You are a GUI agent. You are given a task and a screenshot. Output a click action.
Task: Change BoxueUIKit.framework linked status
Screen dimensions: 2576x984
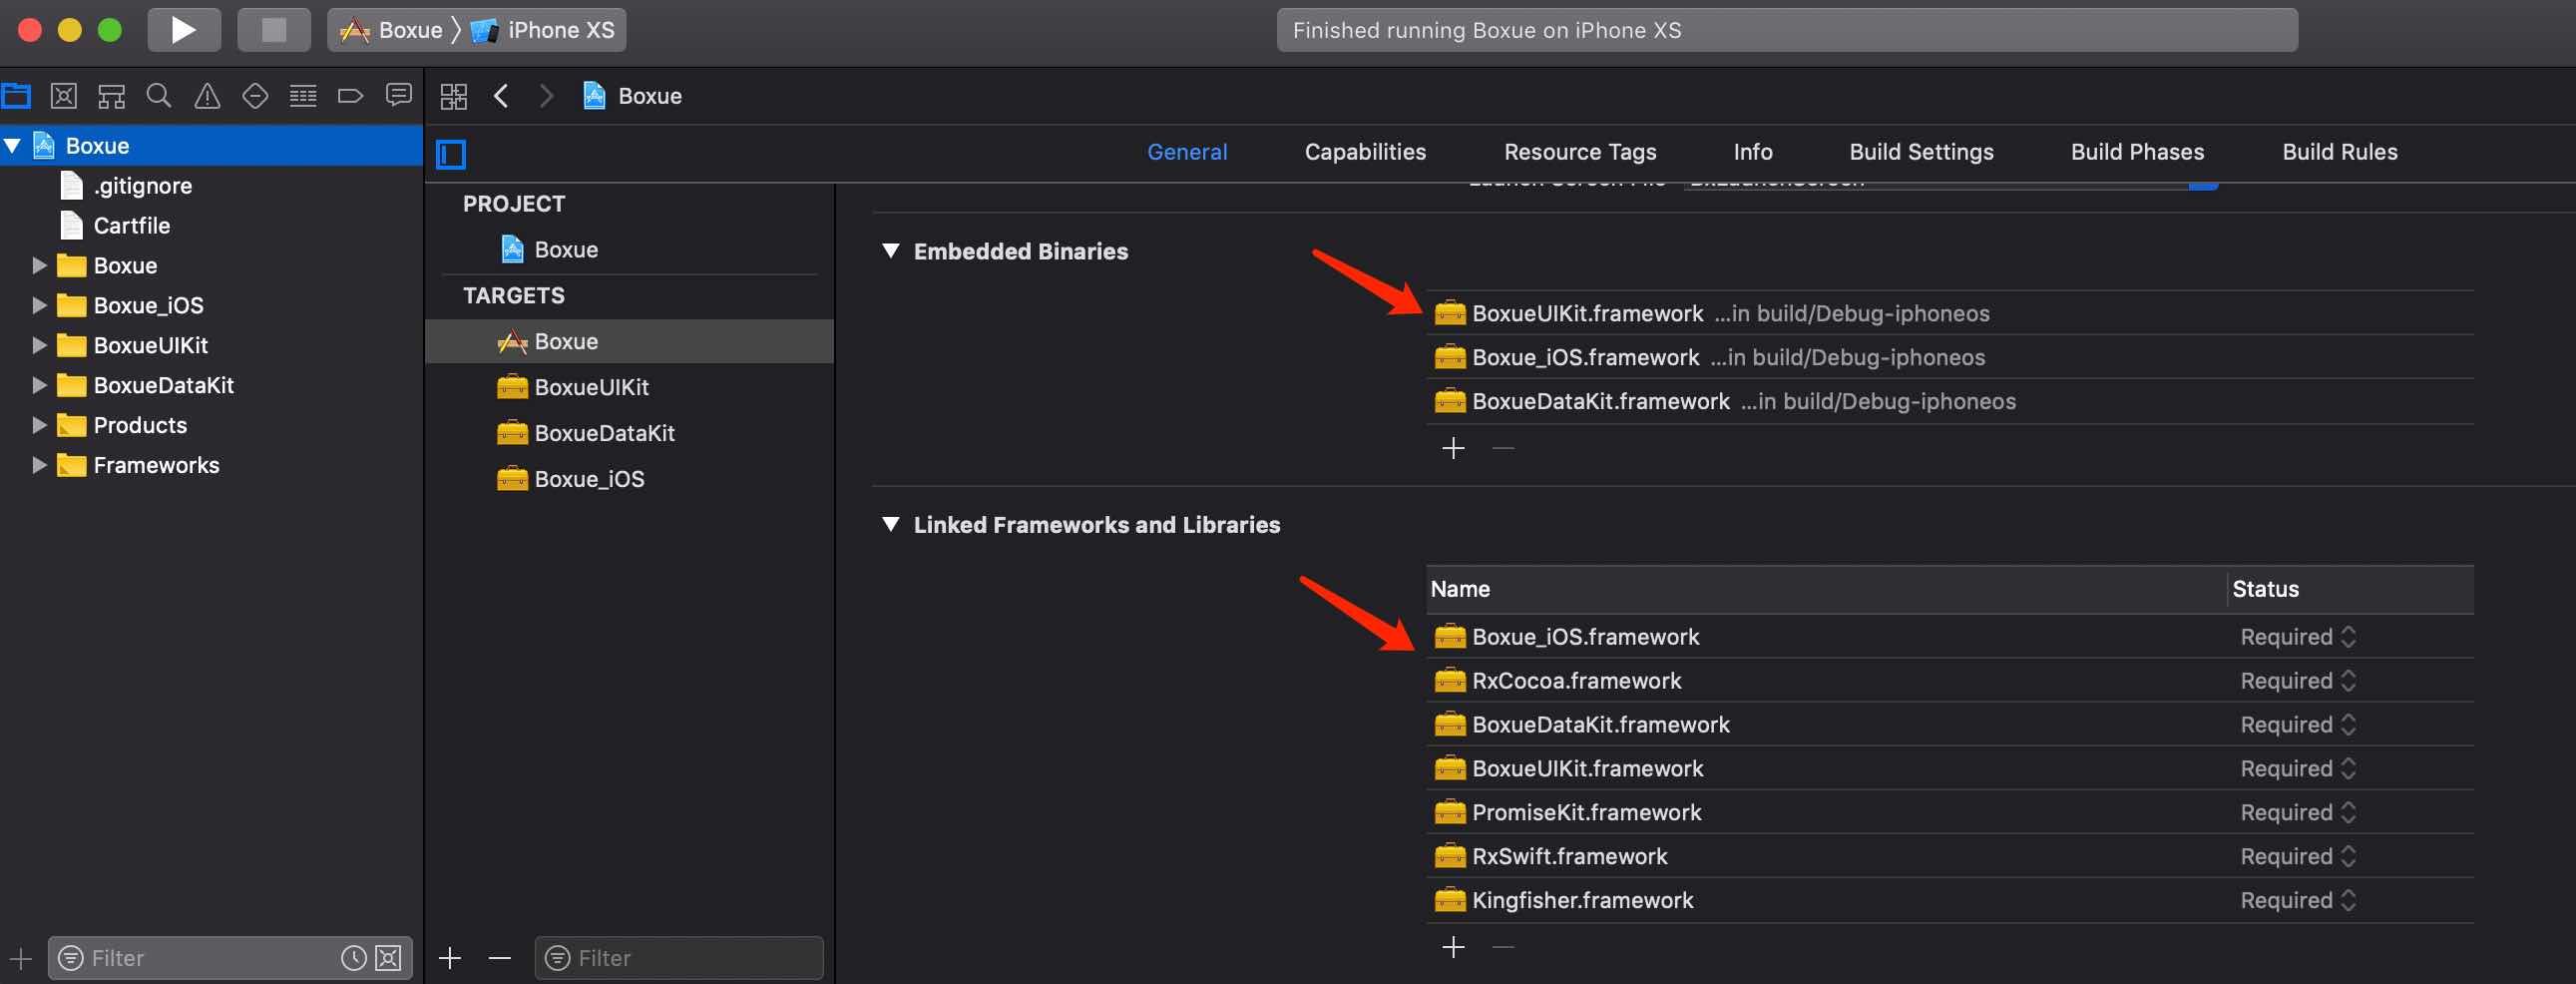tap(2298, 769)
